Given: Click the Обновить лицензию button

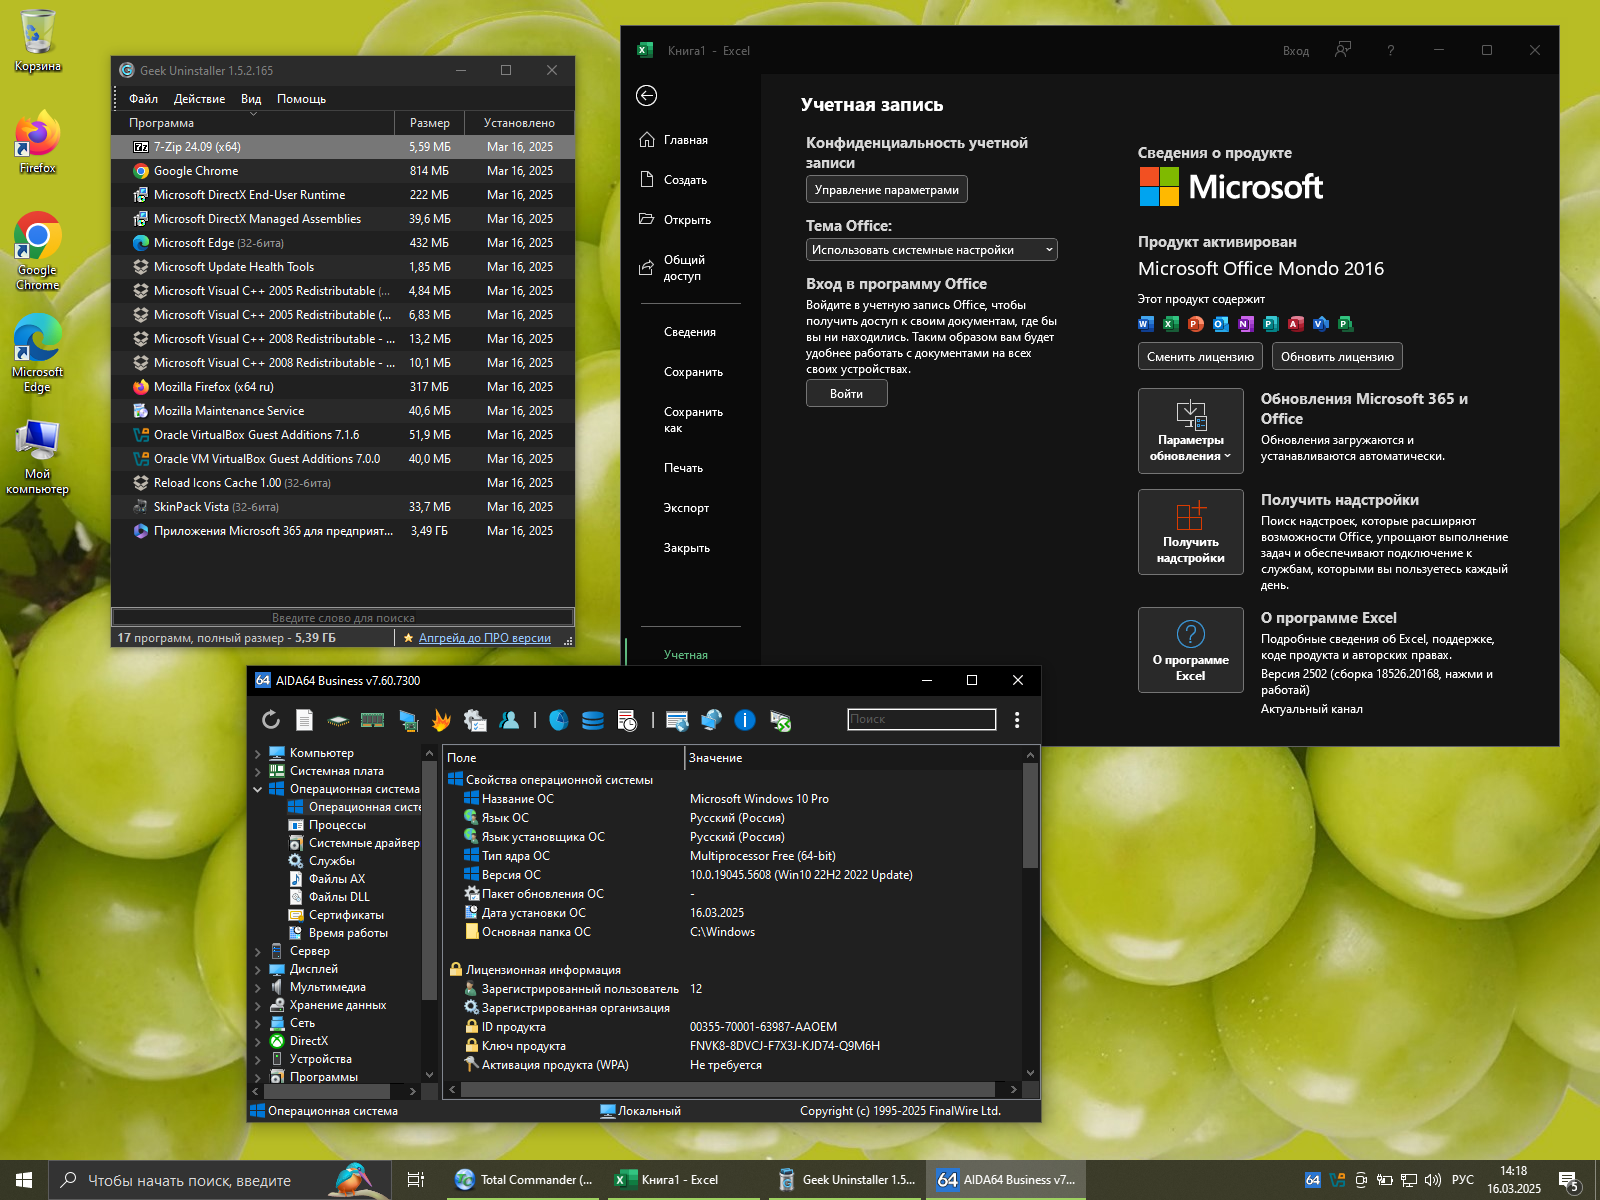Looking at the screenshot, I should [1337, 357].
